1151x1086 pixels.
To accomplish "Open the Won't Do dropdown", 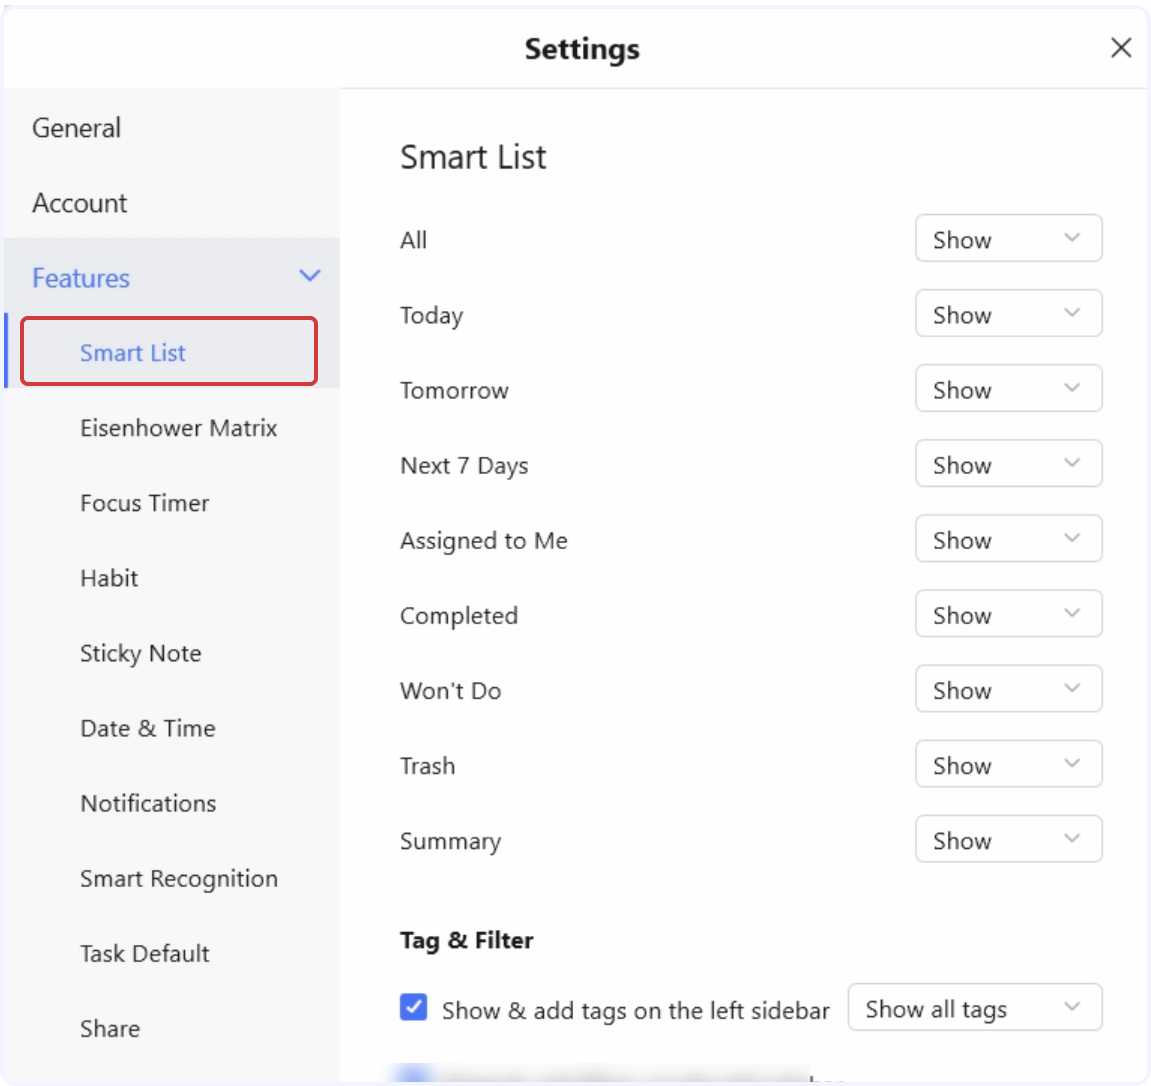I will coord(1007,688).
